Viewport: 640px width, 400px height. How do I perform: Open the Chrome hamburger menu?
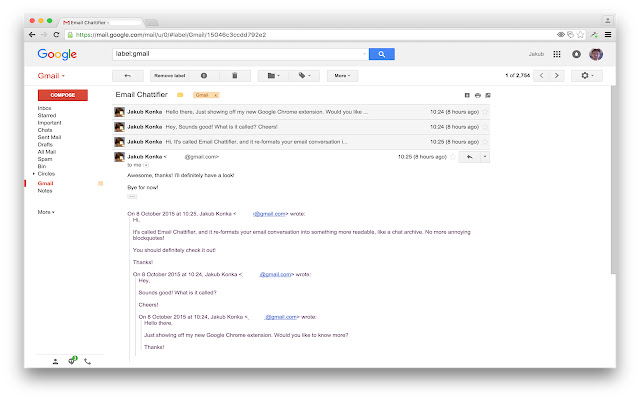point(608,35)
